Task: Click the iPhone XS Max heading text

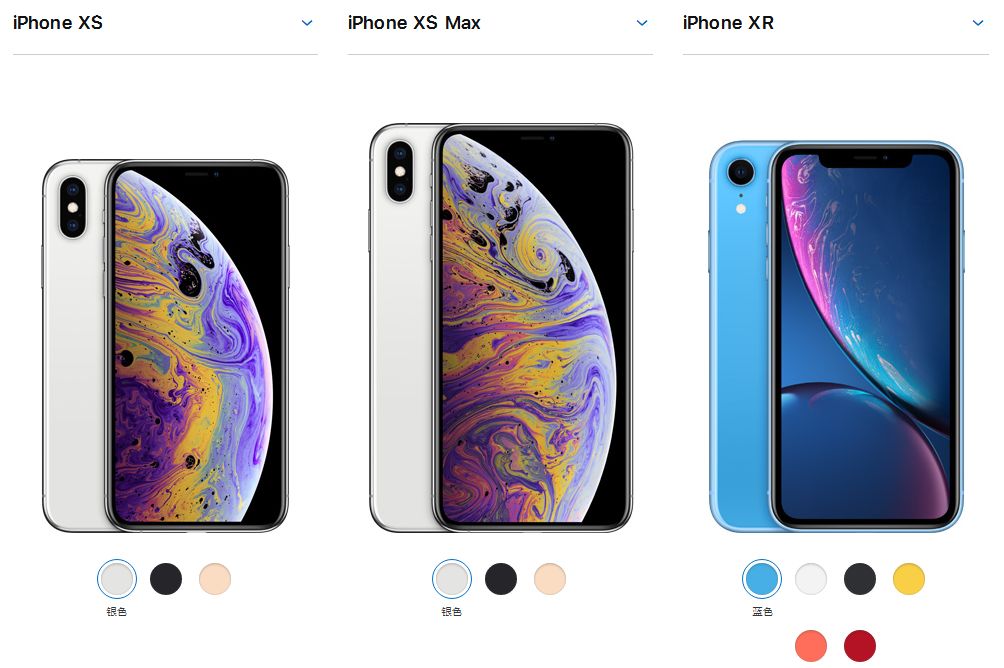Action: click(414, 23)
